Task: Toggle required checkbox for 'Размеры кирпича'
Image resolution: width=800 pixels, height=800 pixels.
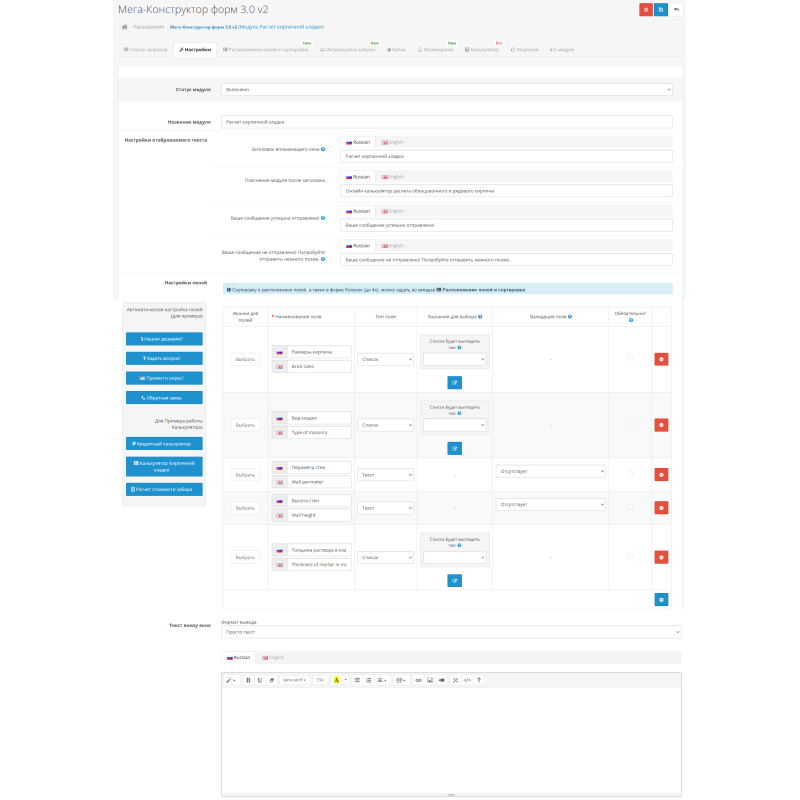Action: click(631, 358)
